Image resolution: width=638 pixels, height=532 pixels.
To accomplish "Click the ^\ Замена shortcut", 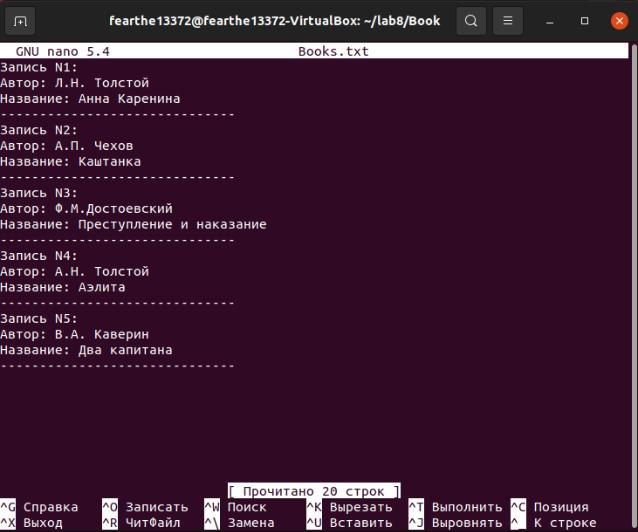I will [240, 523].
